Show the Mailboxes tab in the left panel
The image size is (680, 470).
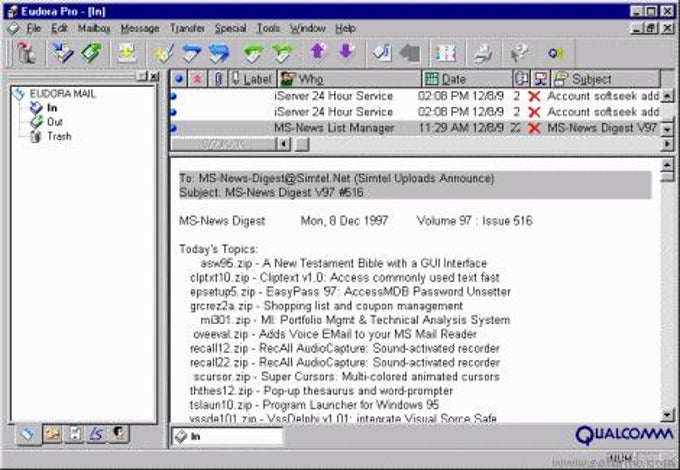tap(29, 434)
